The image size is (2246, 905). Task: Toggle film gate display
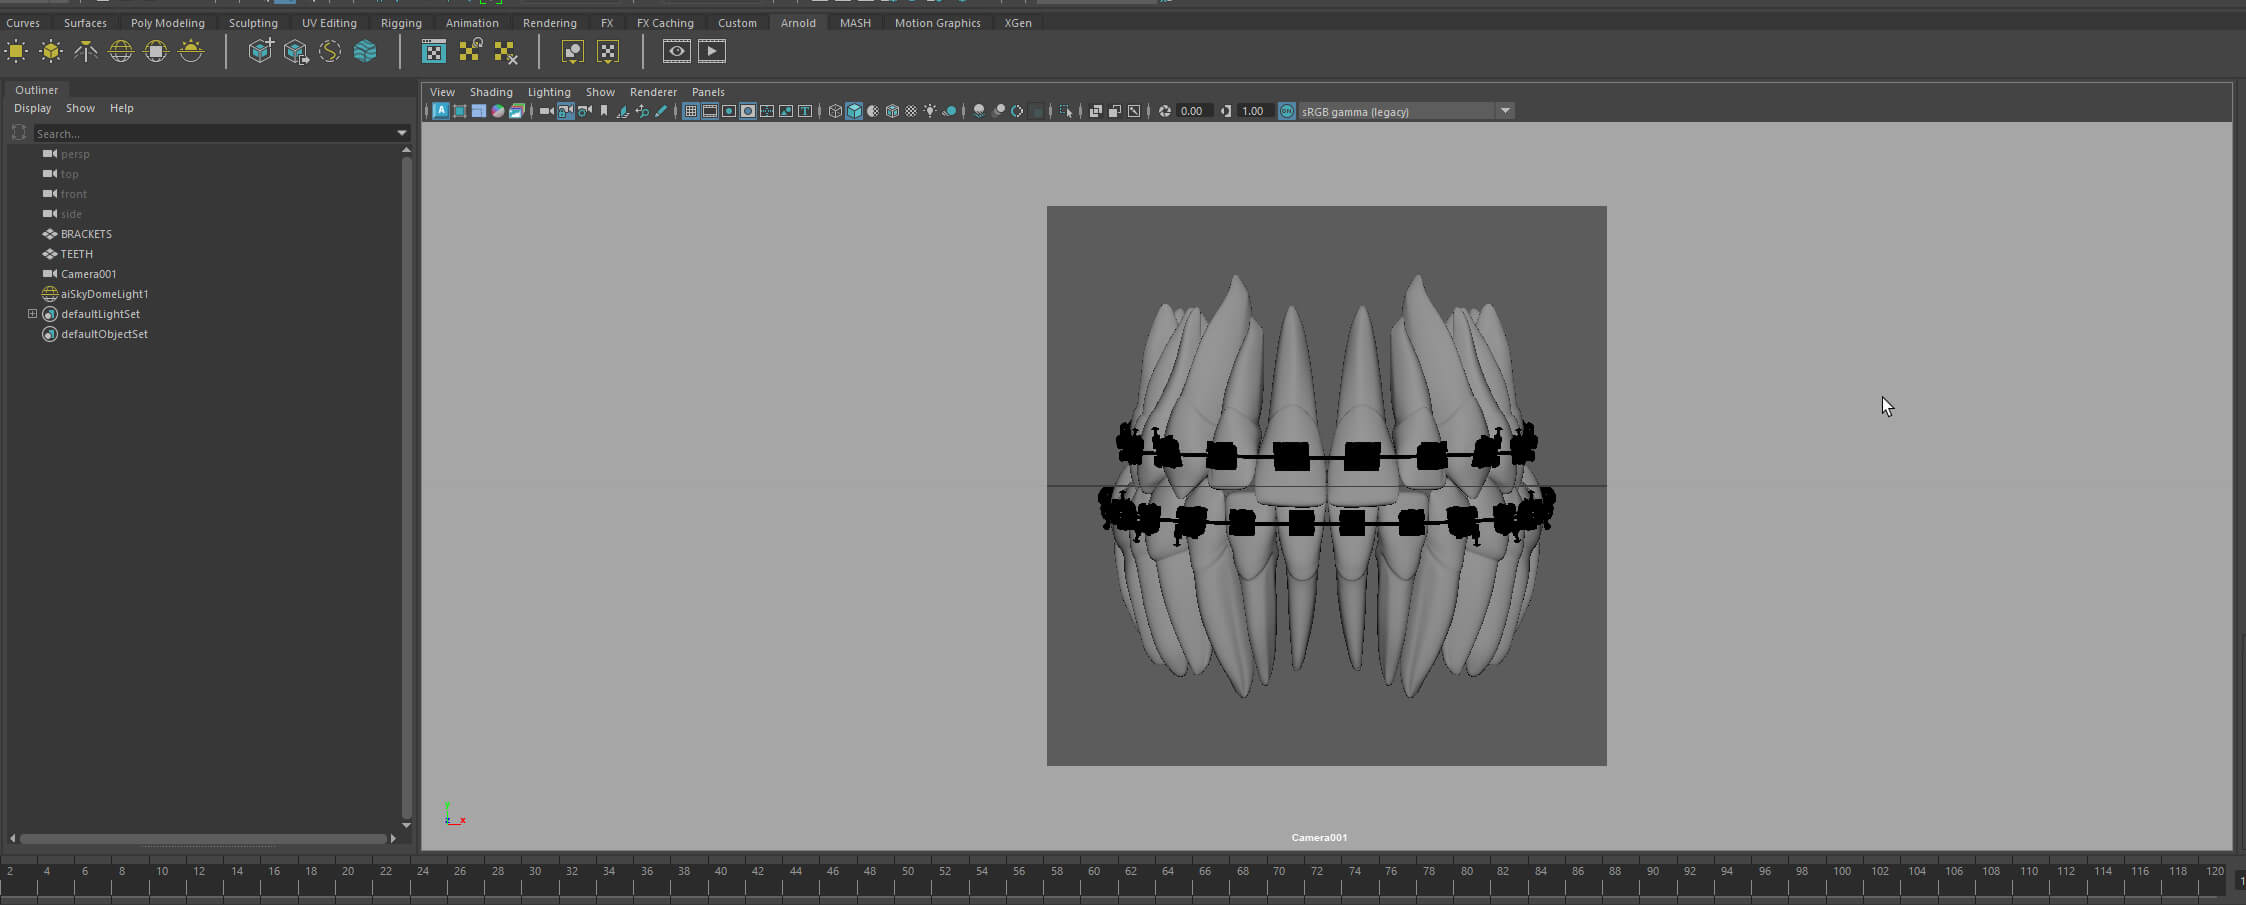tap(710, 111)
